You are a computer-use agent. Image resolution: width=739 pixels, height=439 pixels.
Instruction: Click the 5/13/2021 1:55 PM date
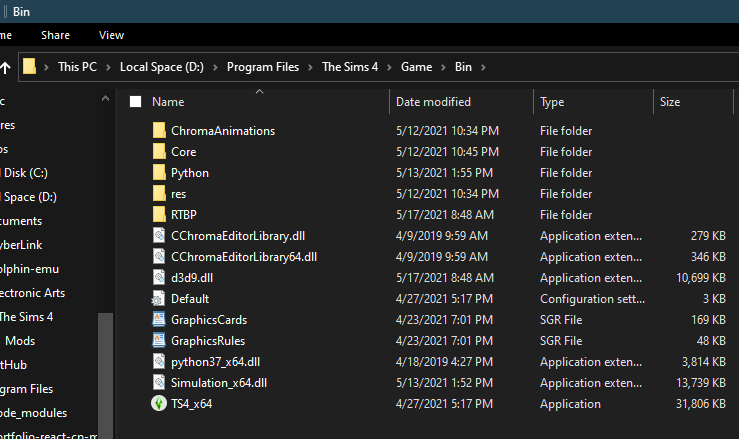pyautogui.click(x=444, y=173)
